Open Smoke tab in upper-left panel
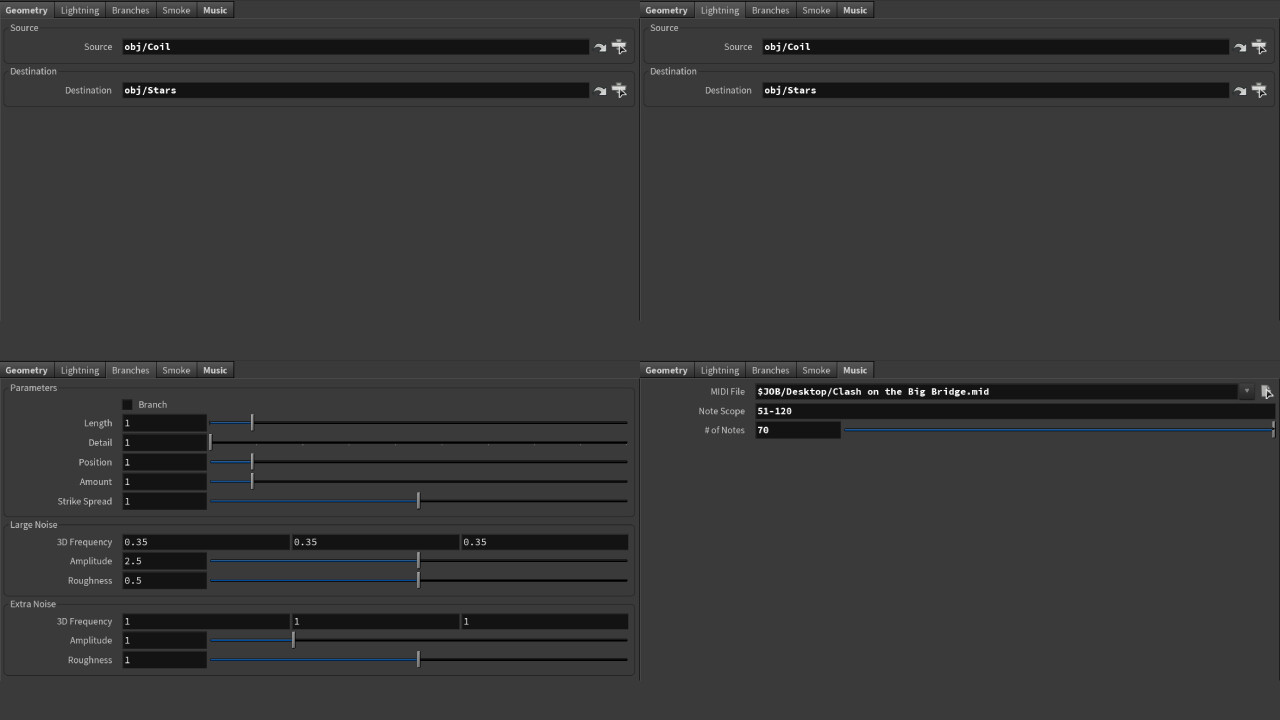Image resolution: width=1280 pixels, height=720 pixels. (176, 10)
